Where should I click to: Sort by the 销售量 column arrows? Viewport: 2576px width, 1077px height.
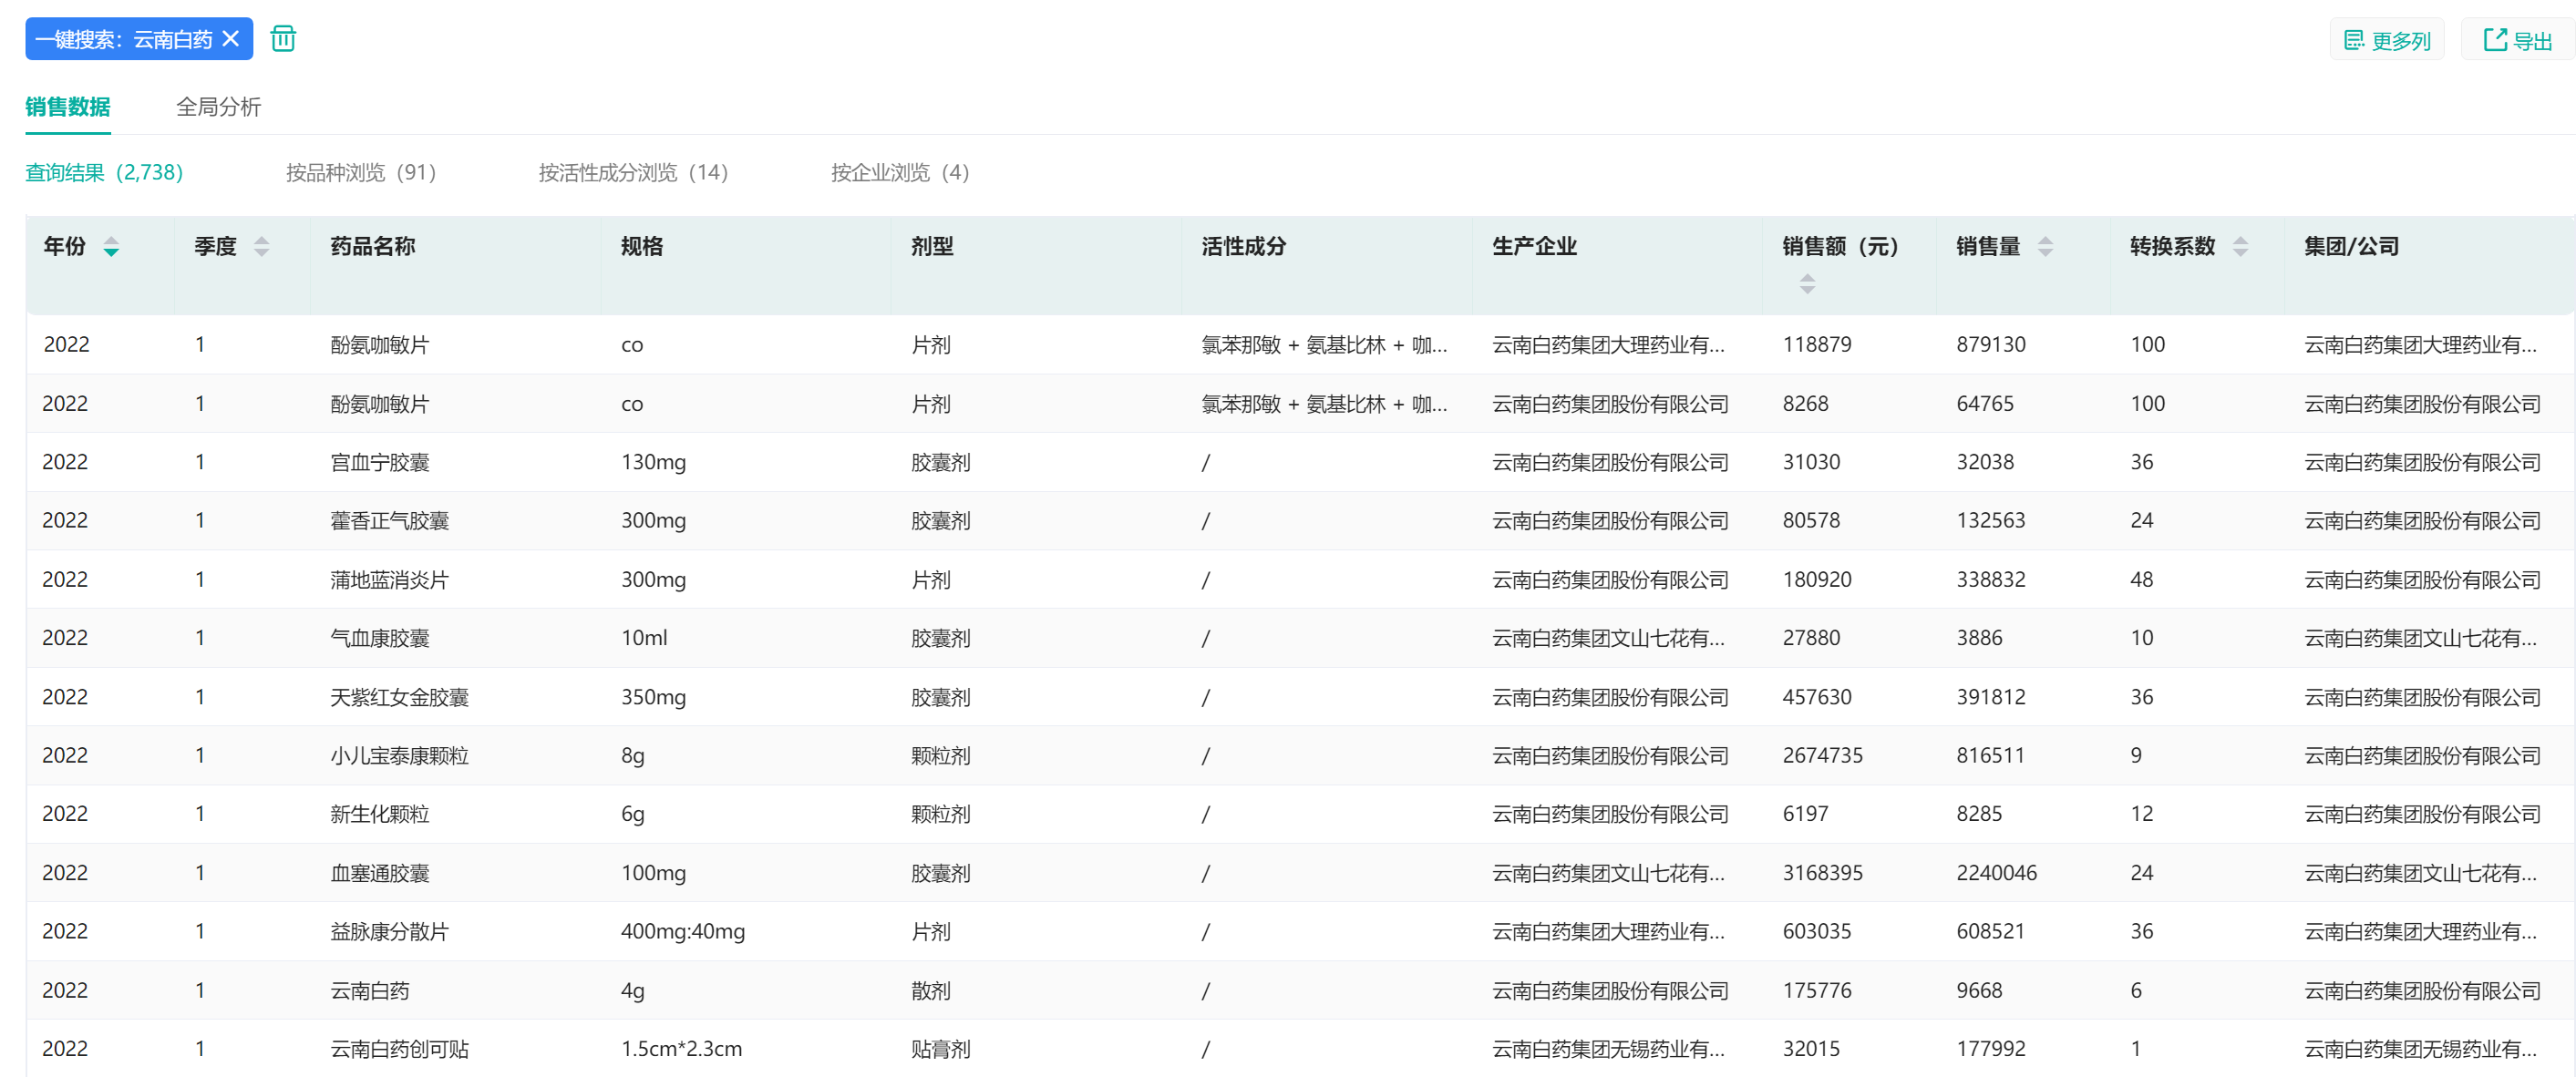click(x=2045, y=246)
